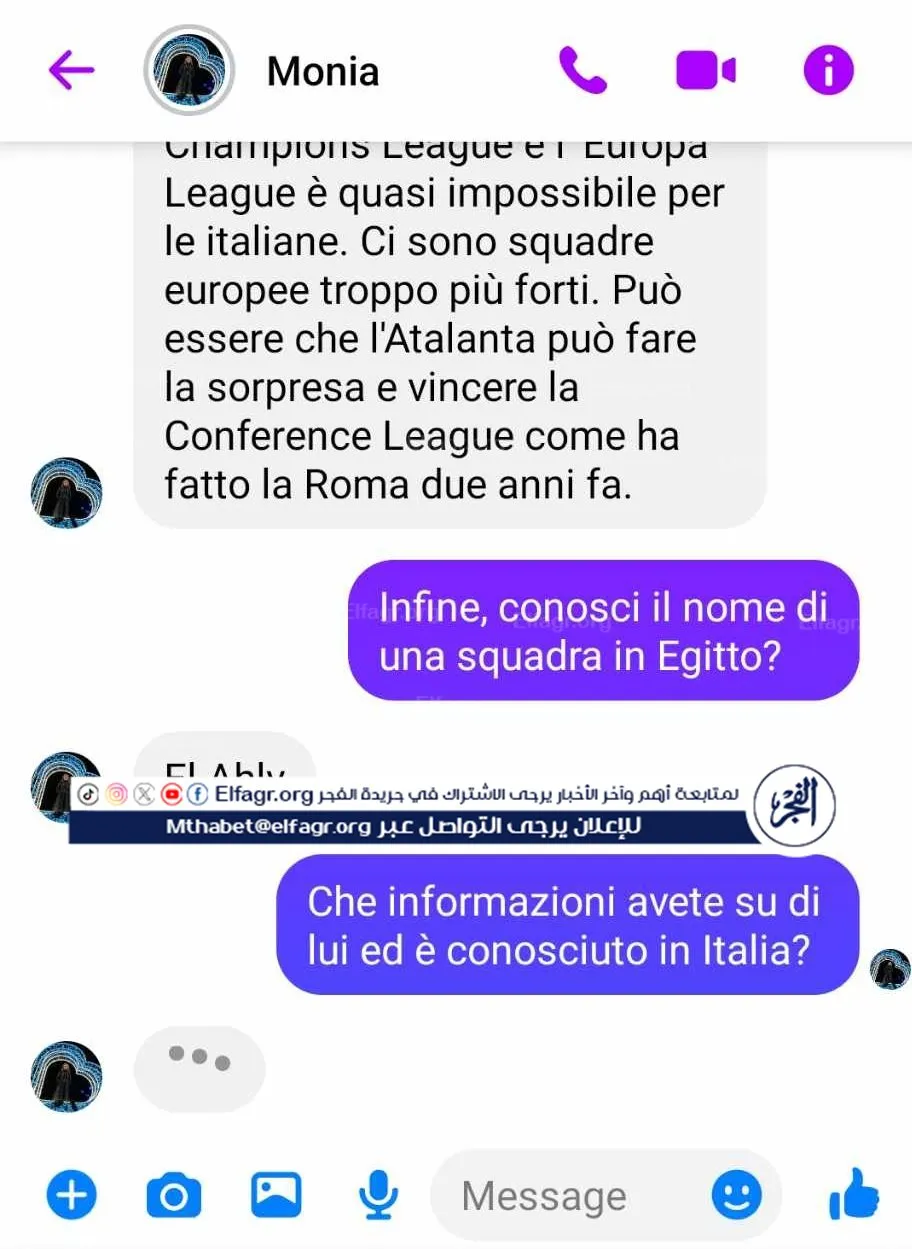Open the camera icon
Viewport: 912px width, 1249px height.
coord(174,1194)
